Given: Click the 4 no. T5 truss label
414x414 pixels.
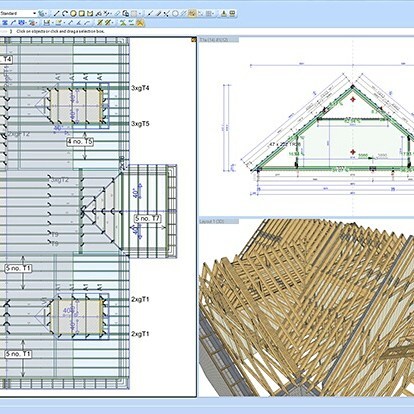Looking at the screenshot, I should (80, 142).
